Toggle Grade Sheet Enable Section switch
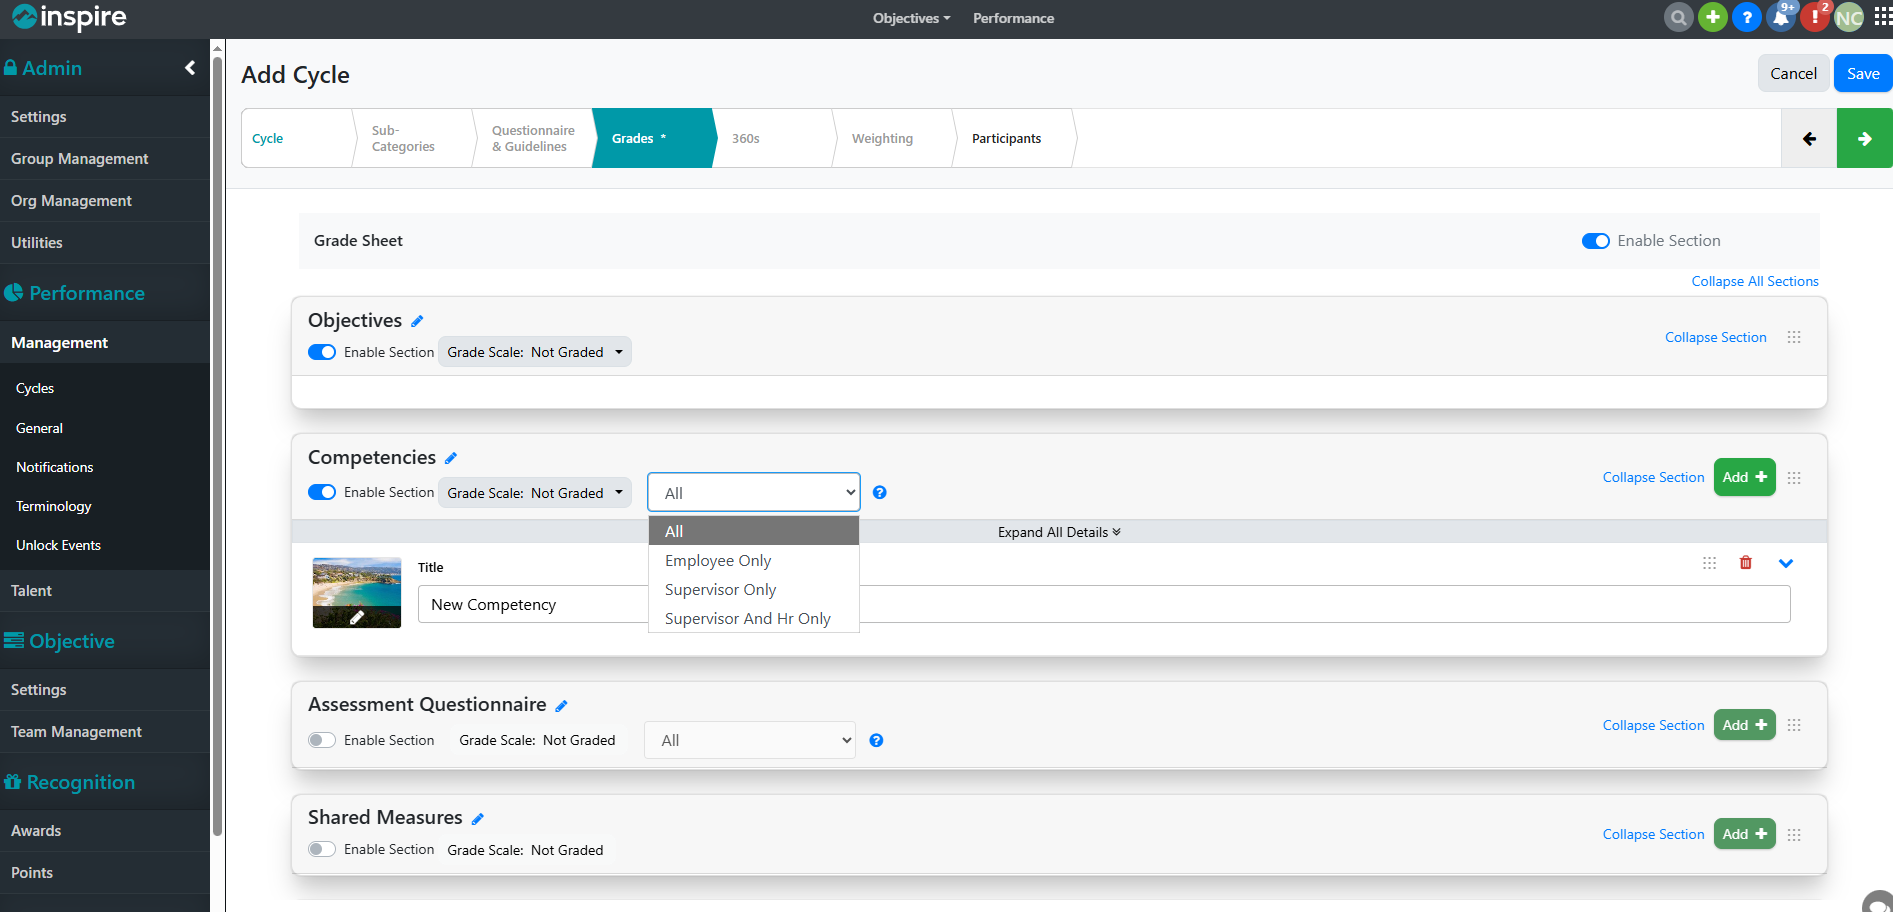 point(1595,241)
